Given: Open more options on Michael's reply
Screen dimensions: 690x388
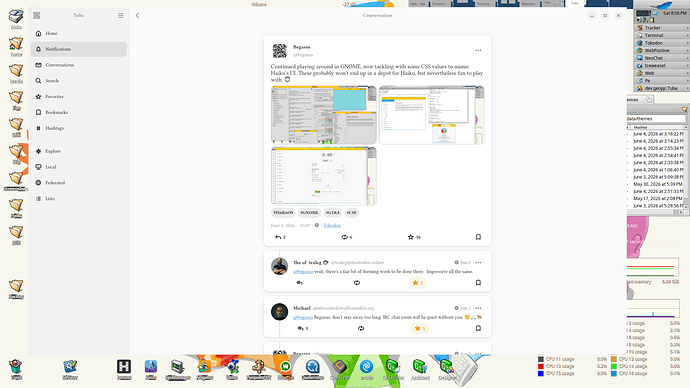Looking at the screenshot, I should pyautogui.click(x=478, y=308).
